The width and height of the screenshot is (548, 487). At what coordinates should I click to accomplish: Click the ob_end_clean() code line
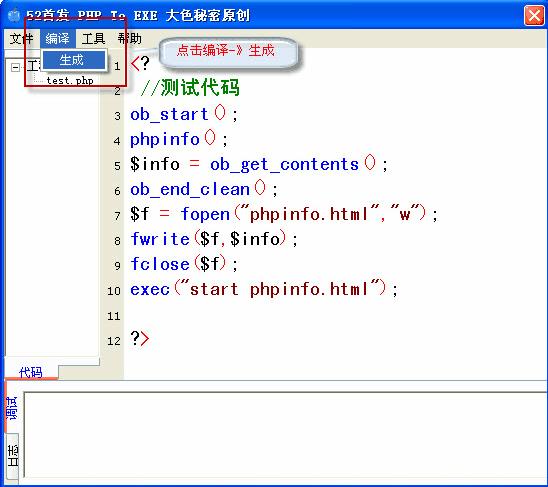point(204,189)
